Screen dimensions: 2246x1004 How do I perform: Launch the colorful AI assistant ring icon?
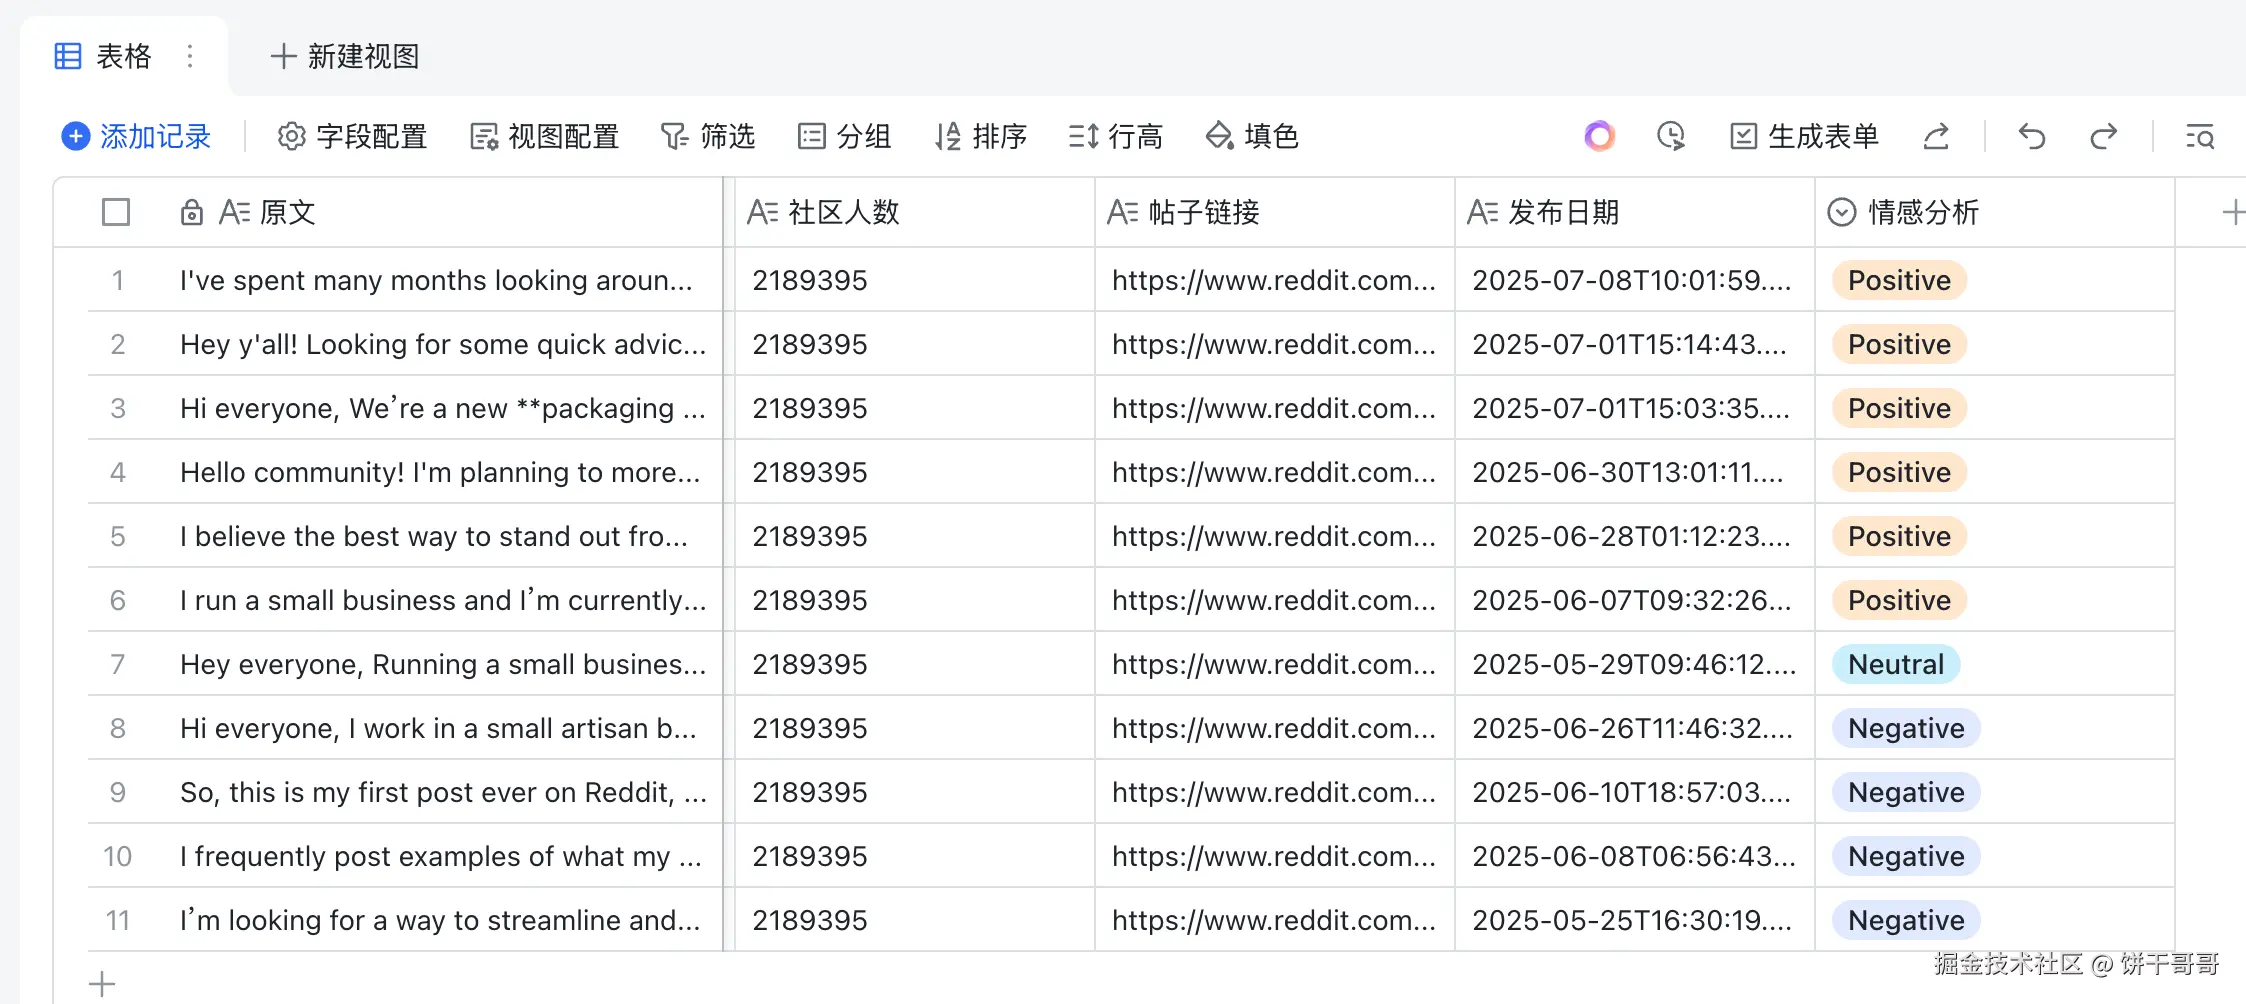coord(1600,136)
